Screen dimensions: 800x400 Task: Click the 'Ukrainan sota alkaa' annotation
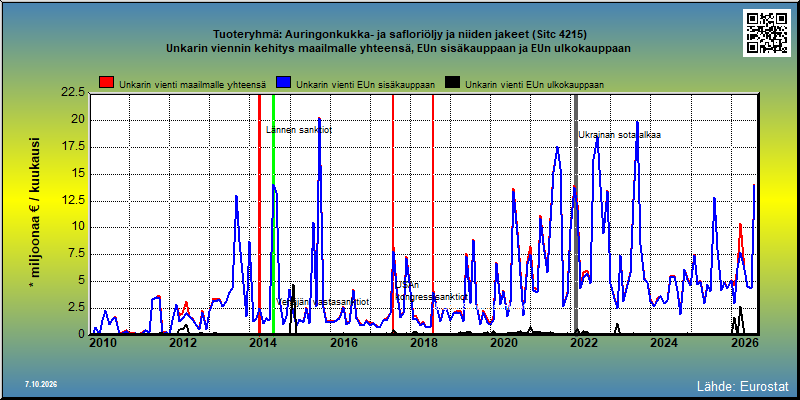click(619, 135)
